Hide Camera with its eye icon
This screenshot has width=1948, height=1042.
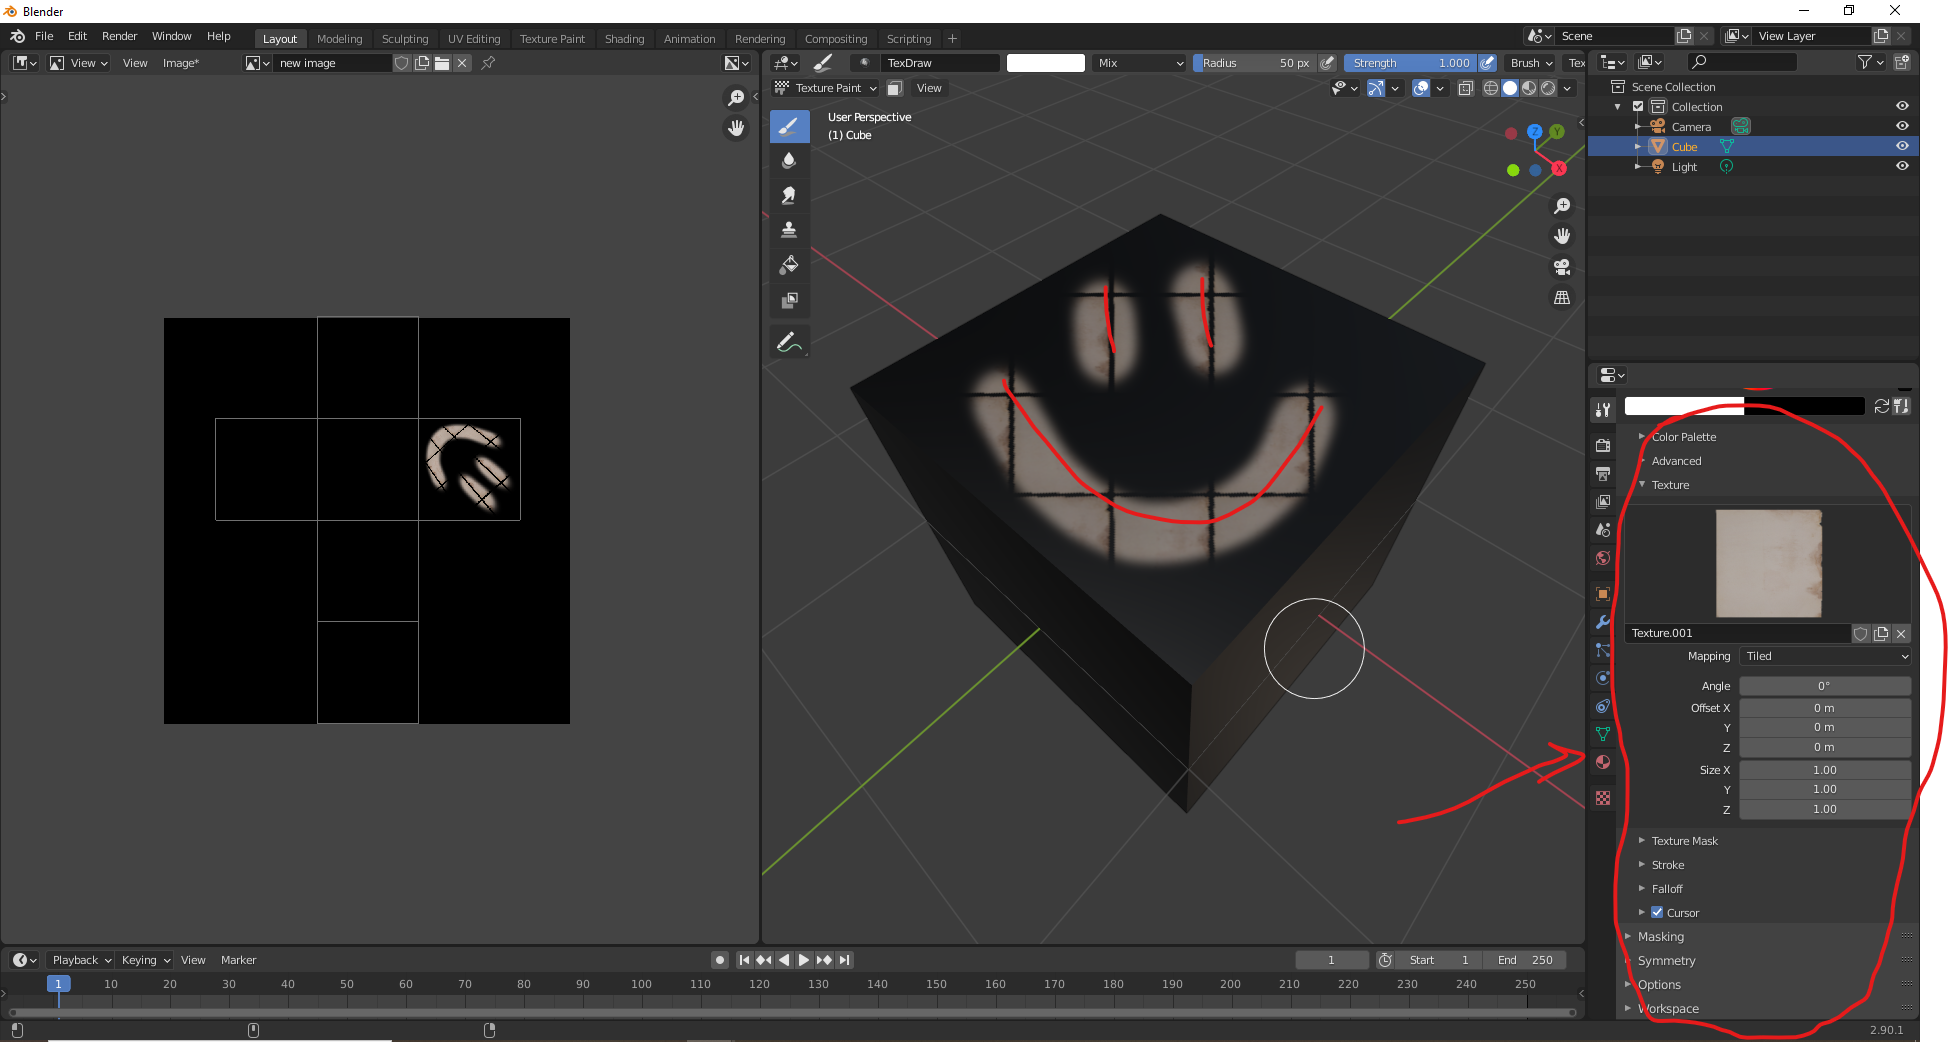point(1902,126)
